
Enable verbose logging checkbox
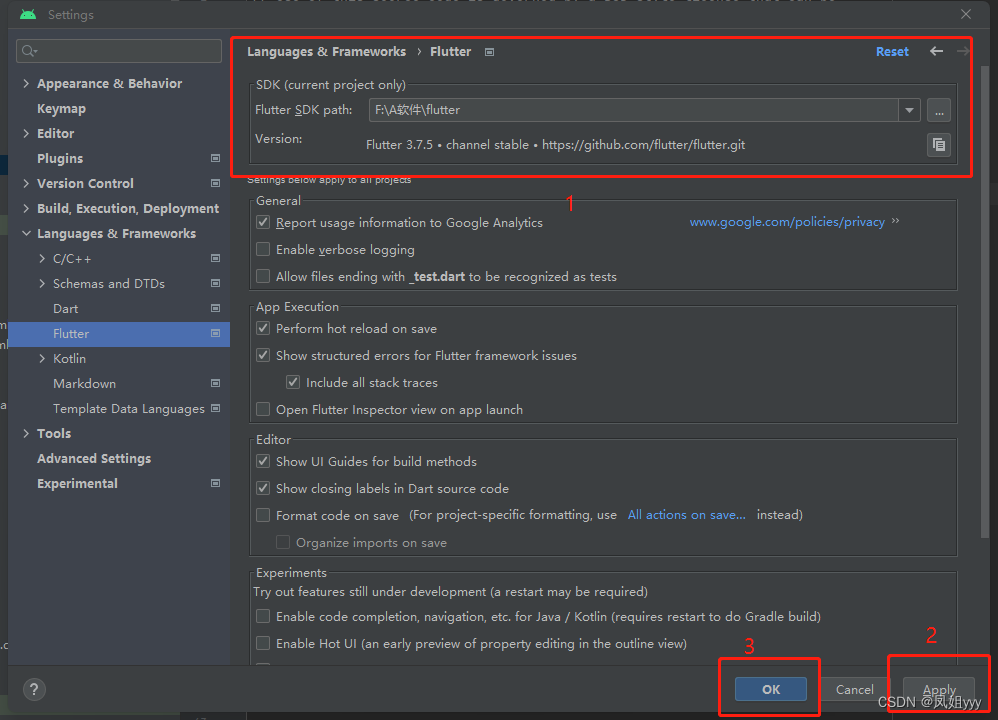click(x=263, y=249)
